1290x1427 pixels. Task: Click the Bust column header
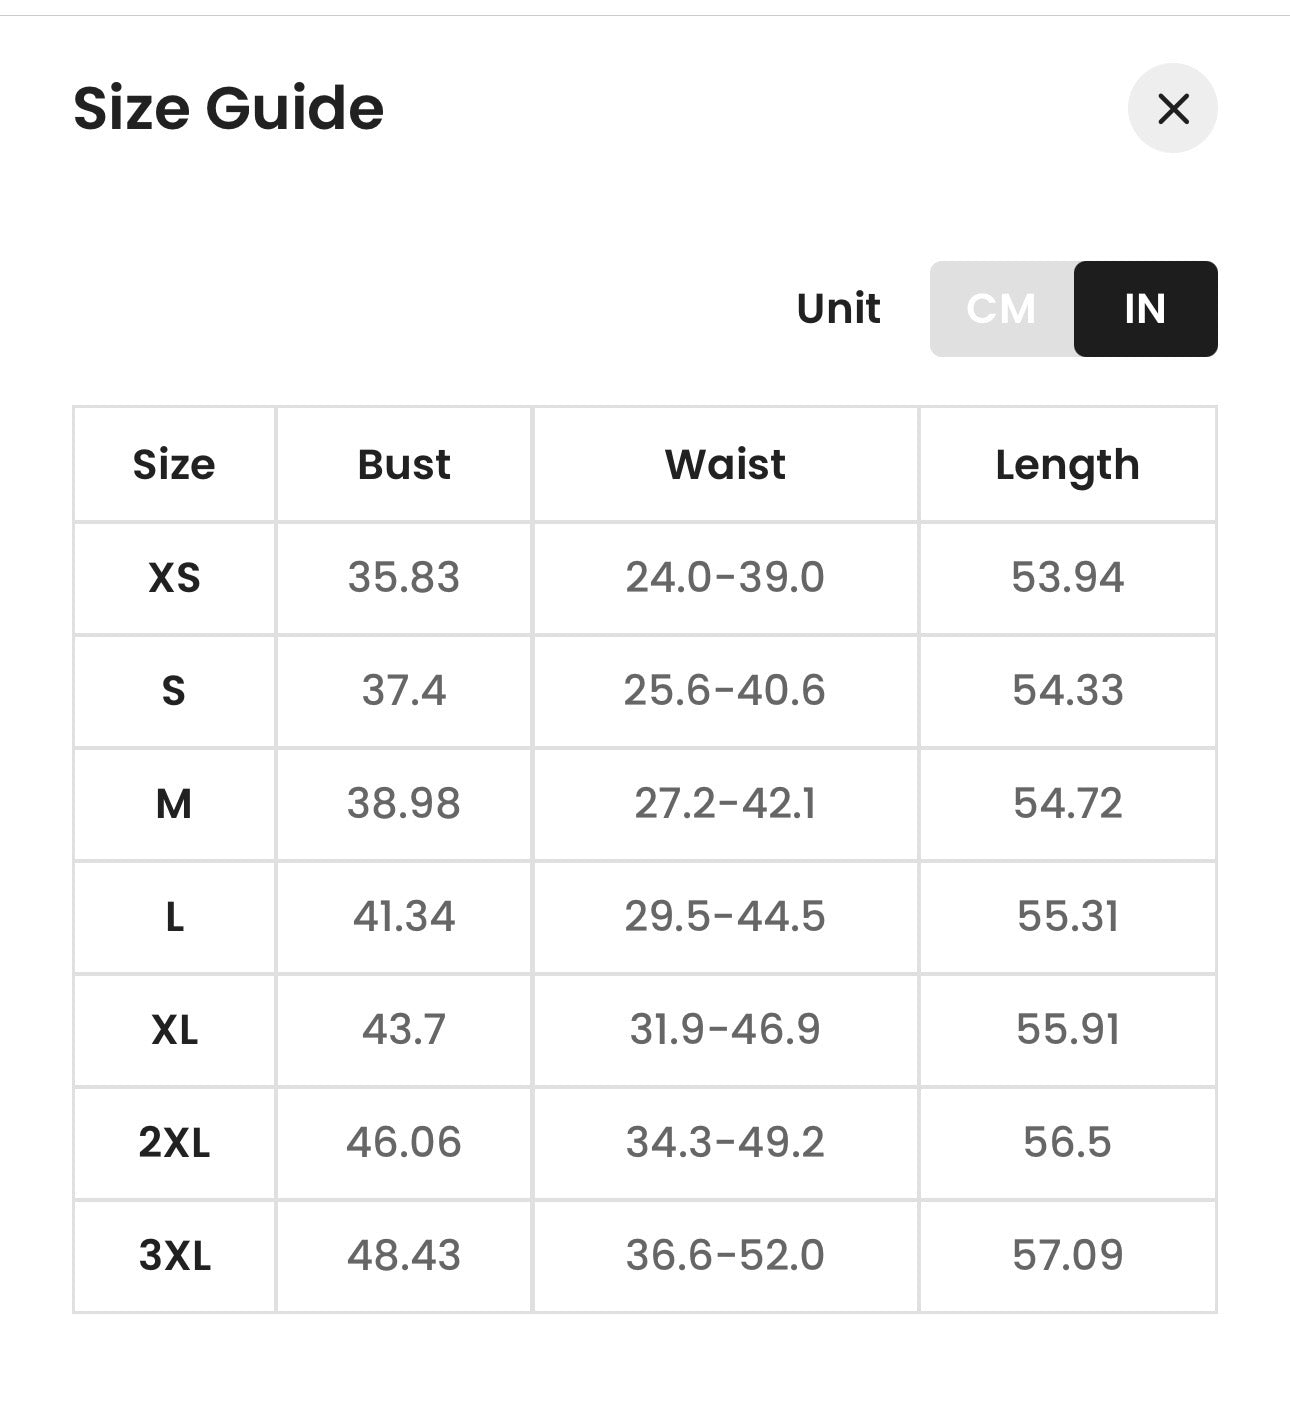tap(404, 465)
